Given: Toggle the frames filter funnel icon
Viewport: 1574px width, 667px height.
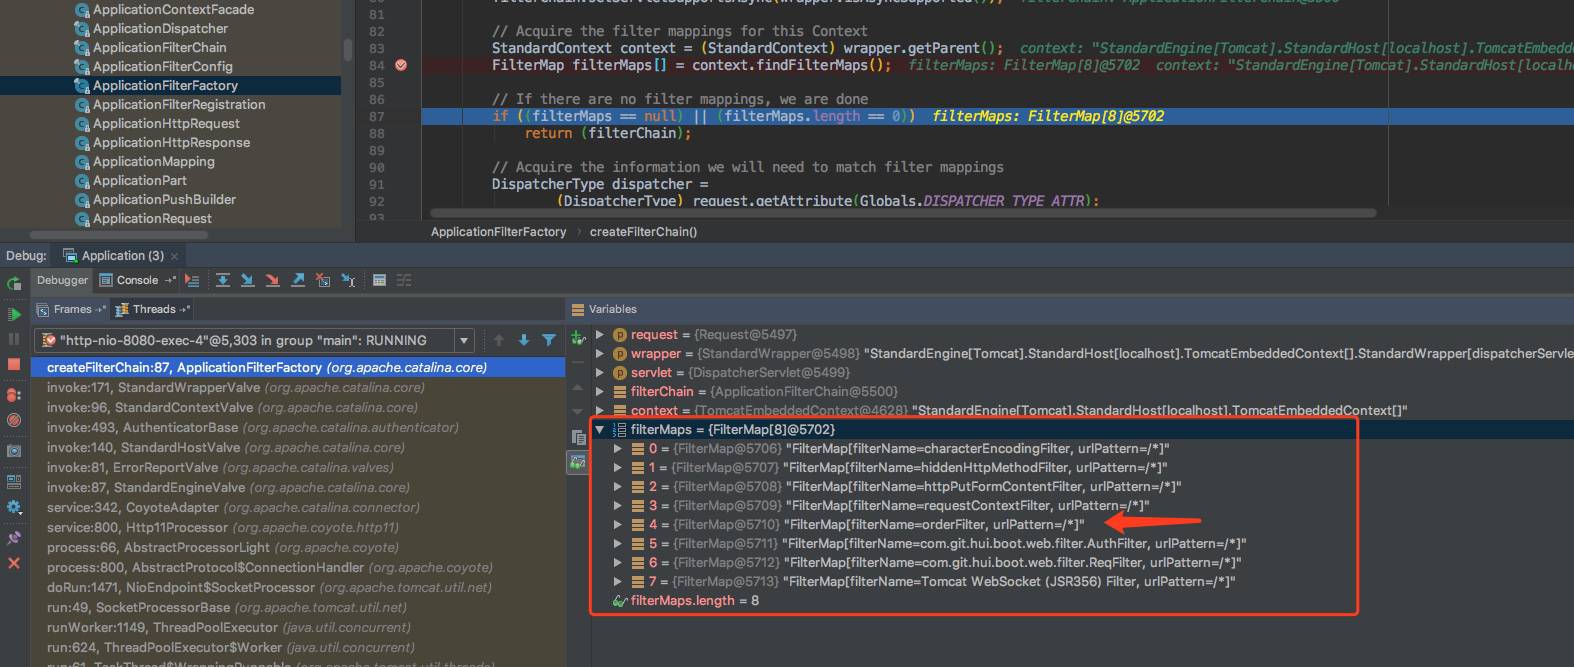Looking at the screenshot, I should click(x=549, y=341).
